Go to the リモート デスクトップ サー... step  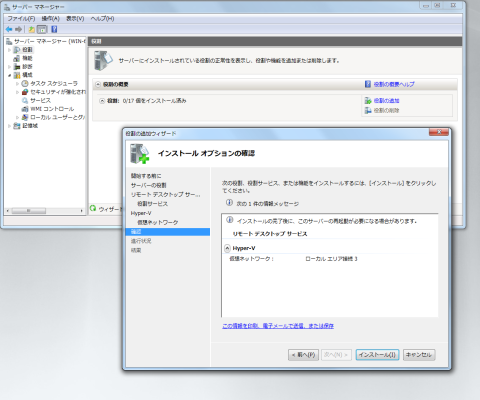166,194
